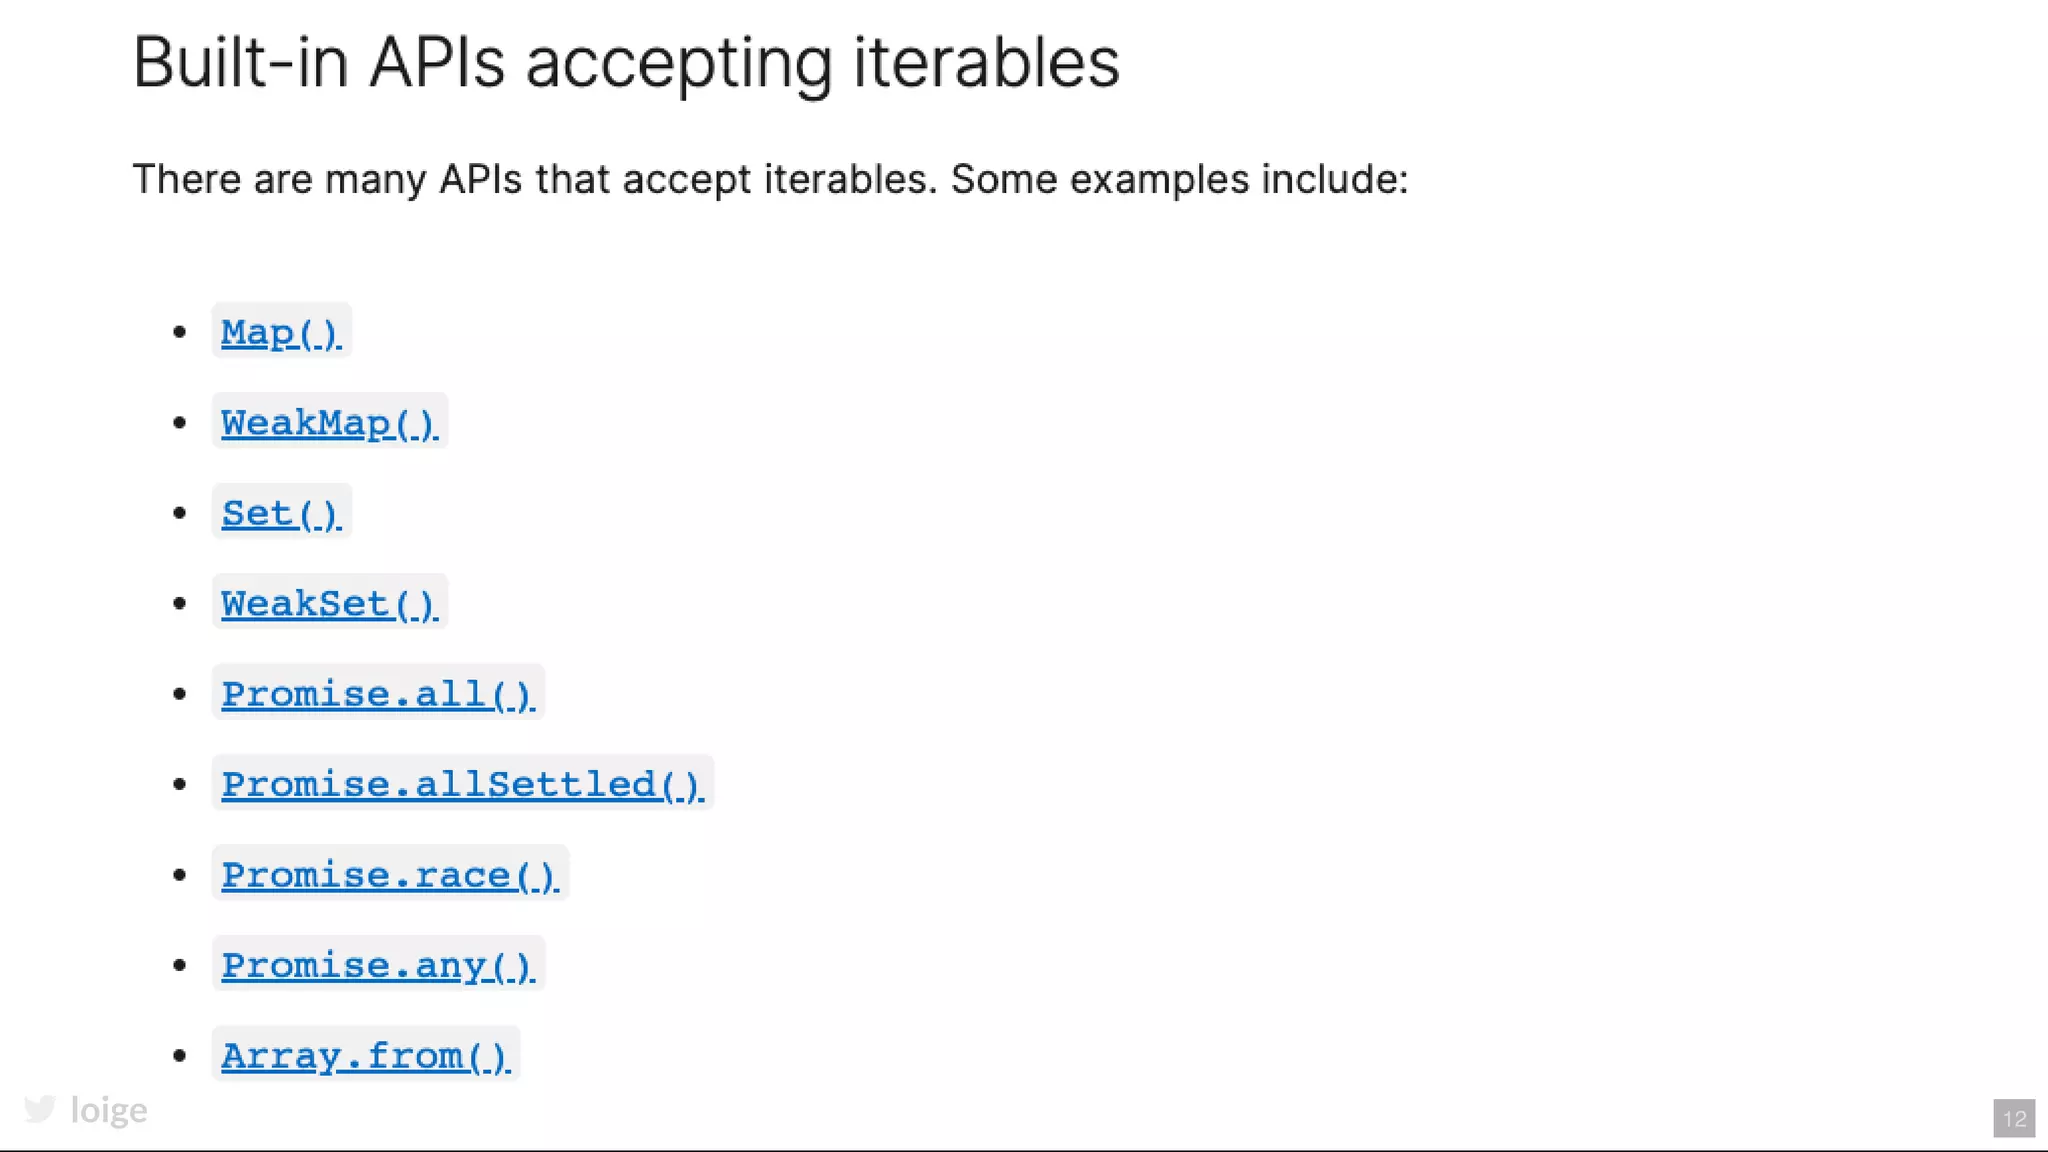The image size is (2048, 1152).
Task: Visit the Promise.race() link
Action: point(390,875)
